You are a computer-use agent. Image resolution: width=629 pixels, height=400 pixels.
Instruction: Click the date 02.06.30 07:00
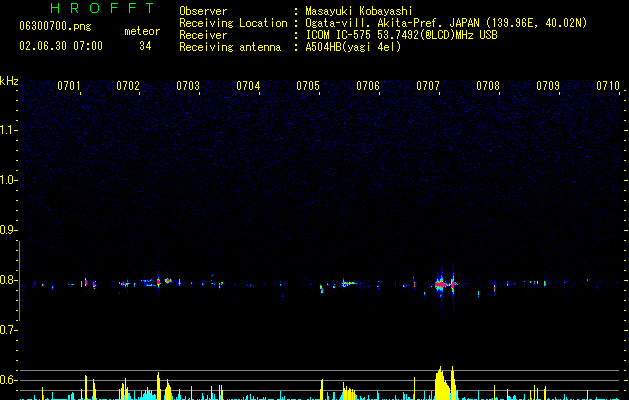(x=61, y=46)
